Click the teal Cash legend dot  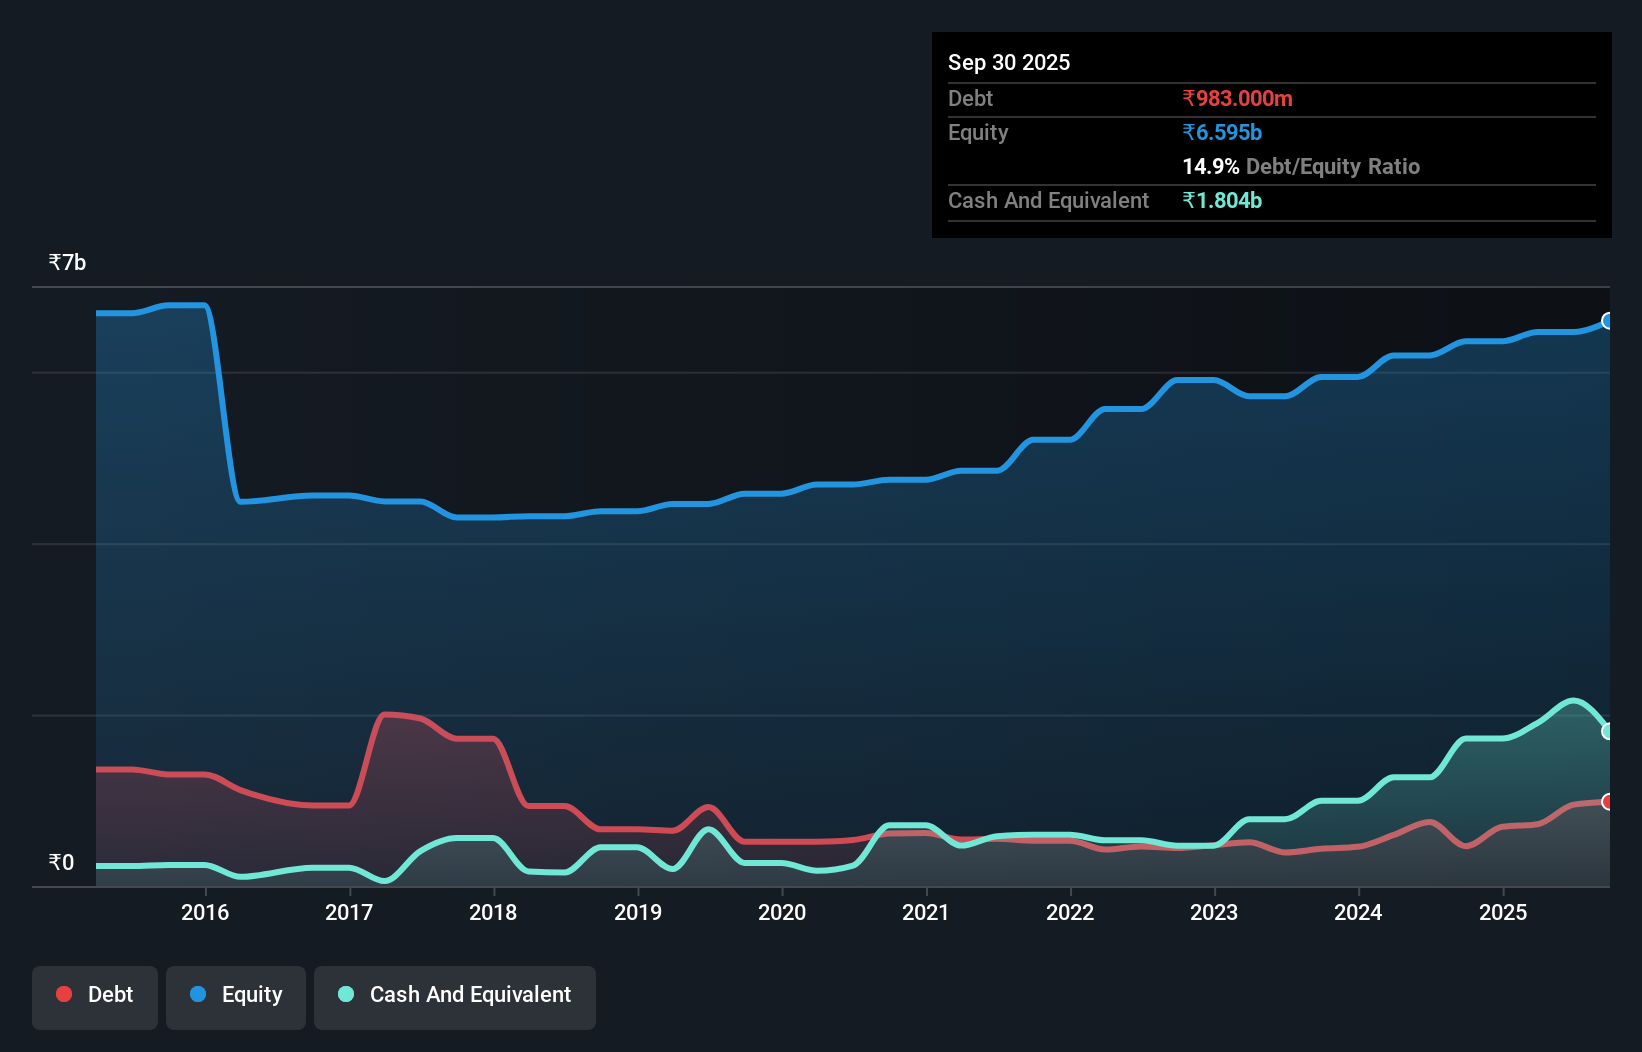[346, 994]
